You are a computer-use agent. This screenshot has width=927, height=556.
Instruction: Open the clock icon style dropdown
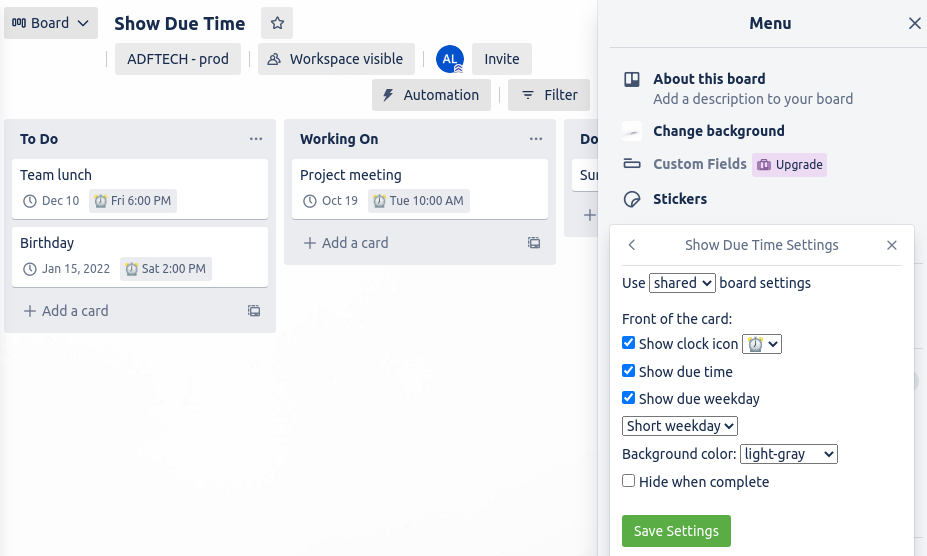(762, 344)
